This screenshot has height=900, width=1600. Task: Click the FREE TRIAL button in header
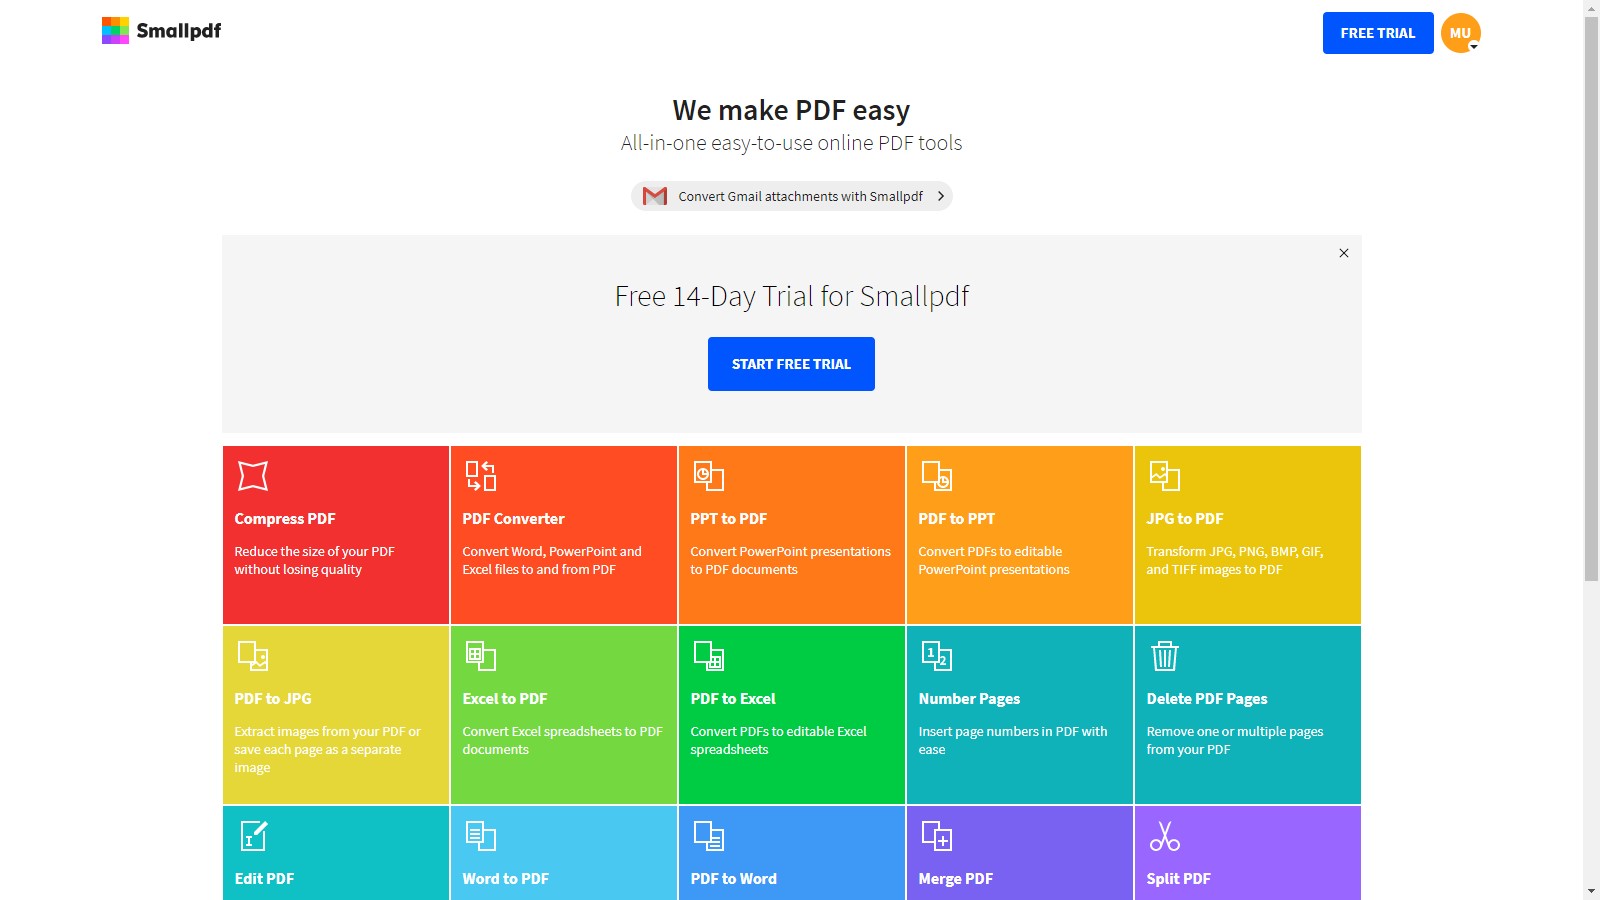[1378, 33]
